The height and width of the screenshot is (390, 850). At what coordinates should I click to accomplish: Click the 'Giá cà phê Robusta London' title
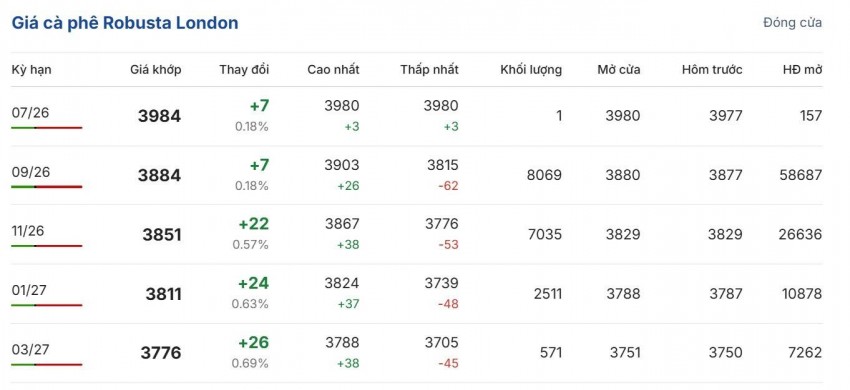[125, 23]
